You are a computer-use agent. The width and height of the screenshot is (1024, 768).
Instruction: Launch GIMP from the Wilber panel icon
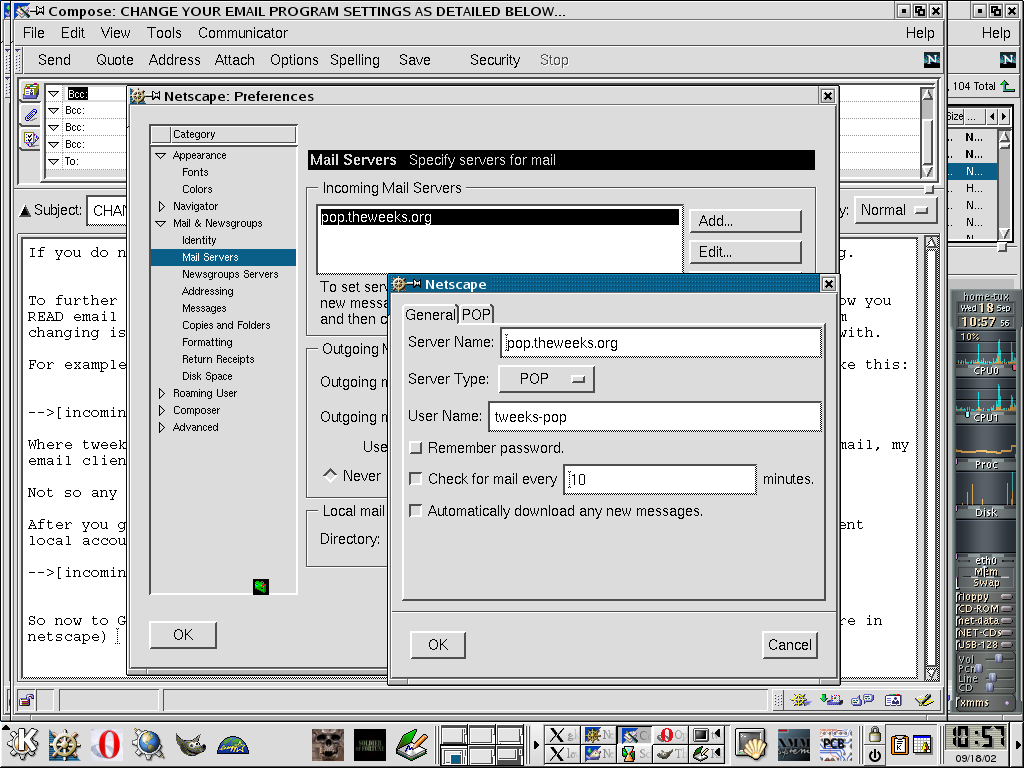(191, 744)
